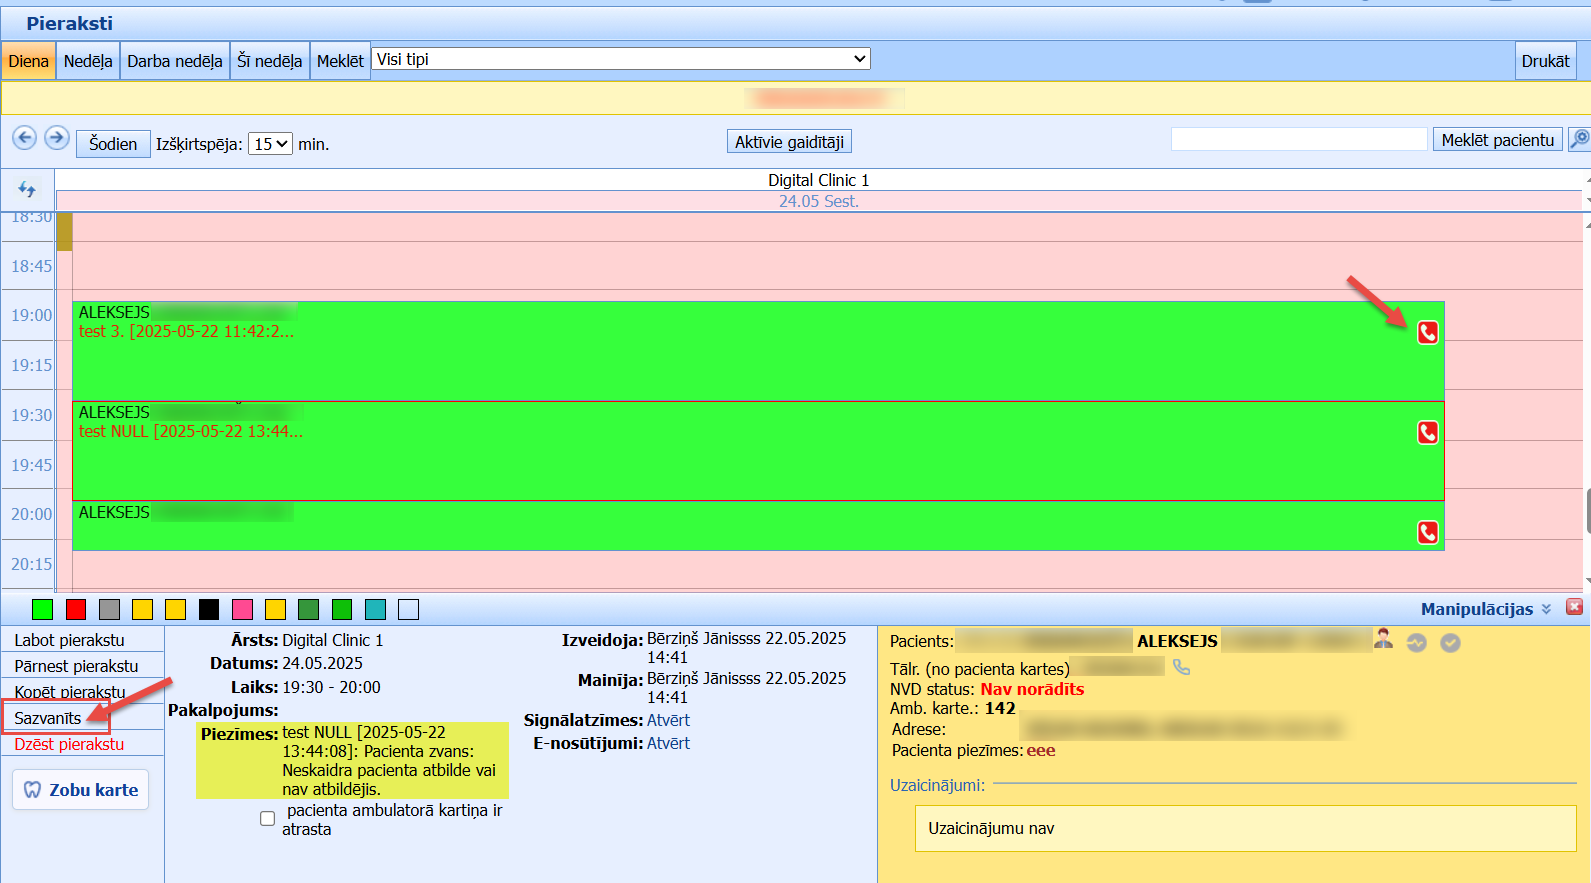Click the previous day arrow icon
Viewport: 1591px width, 883px height.
25,138
